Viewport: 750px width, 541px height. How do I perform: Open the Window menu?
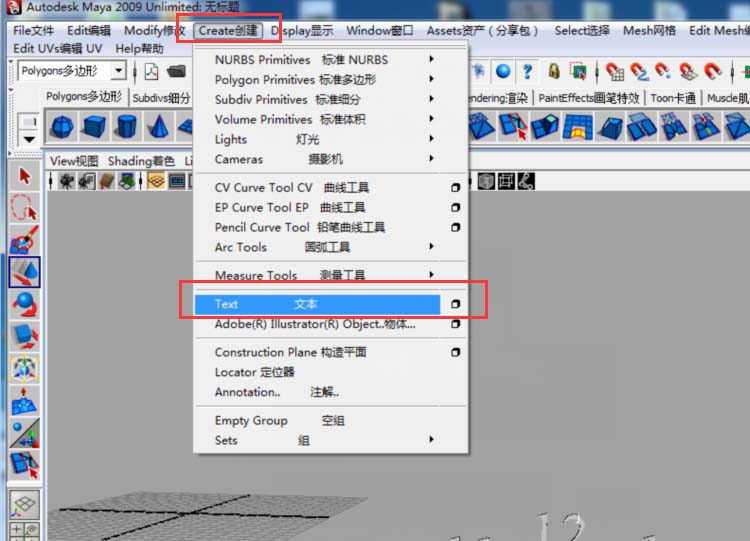(380, 31)
